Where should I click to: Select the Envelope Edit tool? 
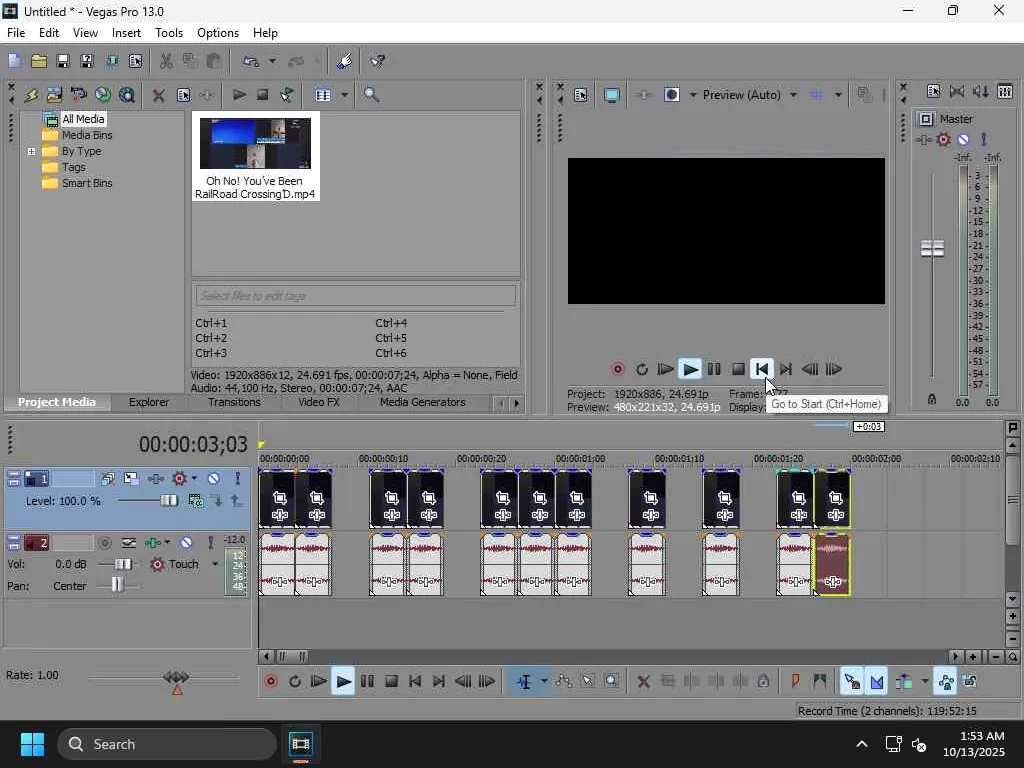point(564,682)
